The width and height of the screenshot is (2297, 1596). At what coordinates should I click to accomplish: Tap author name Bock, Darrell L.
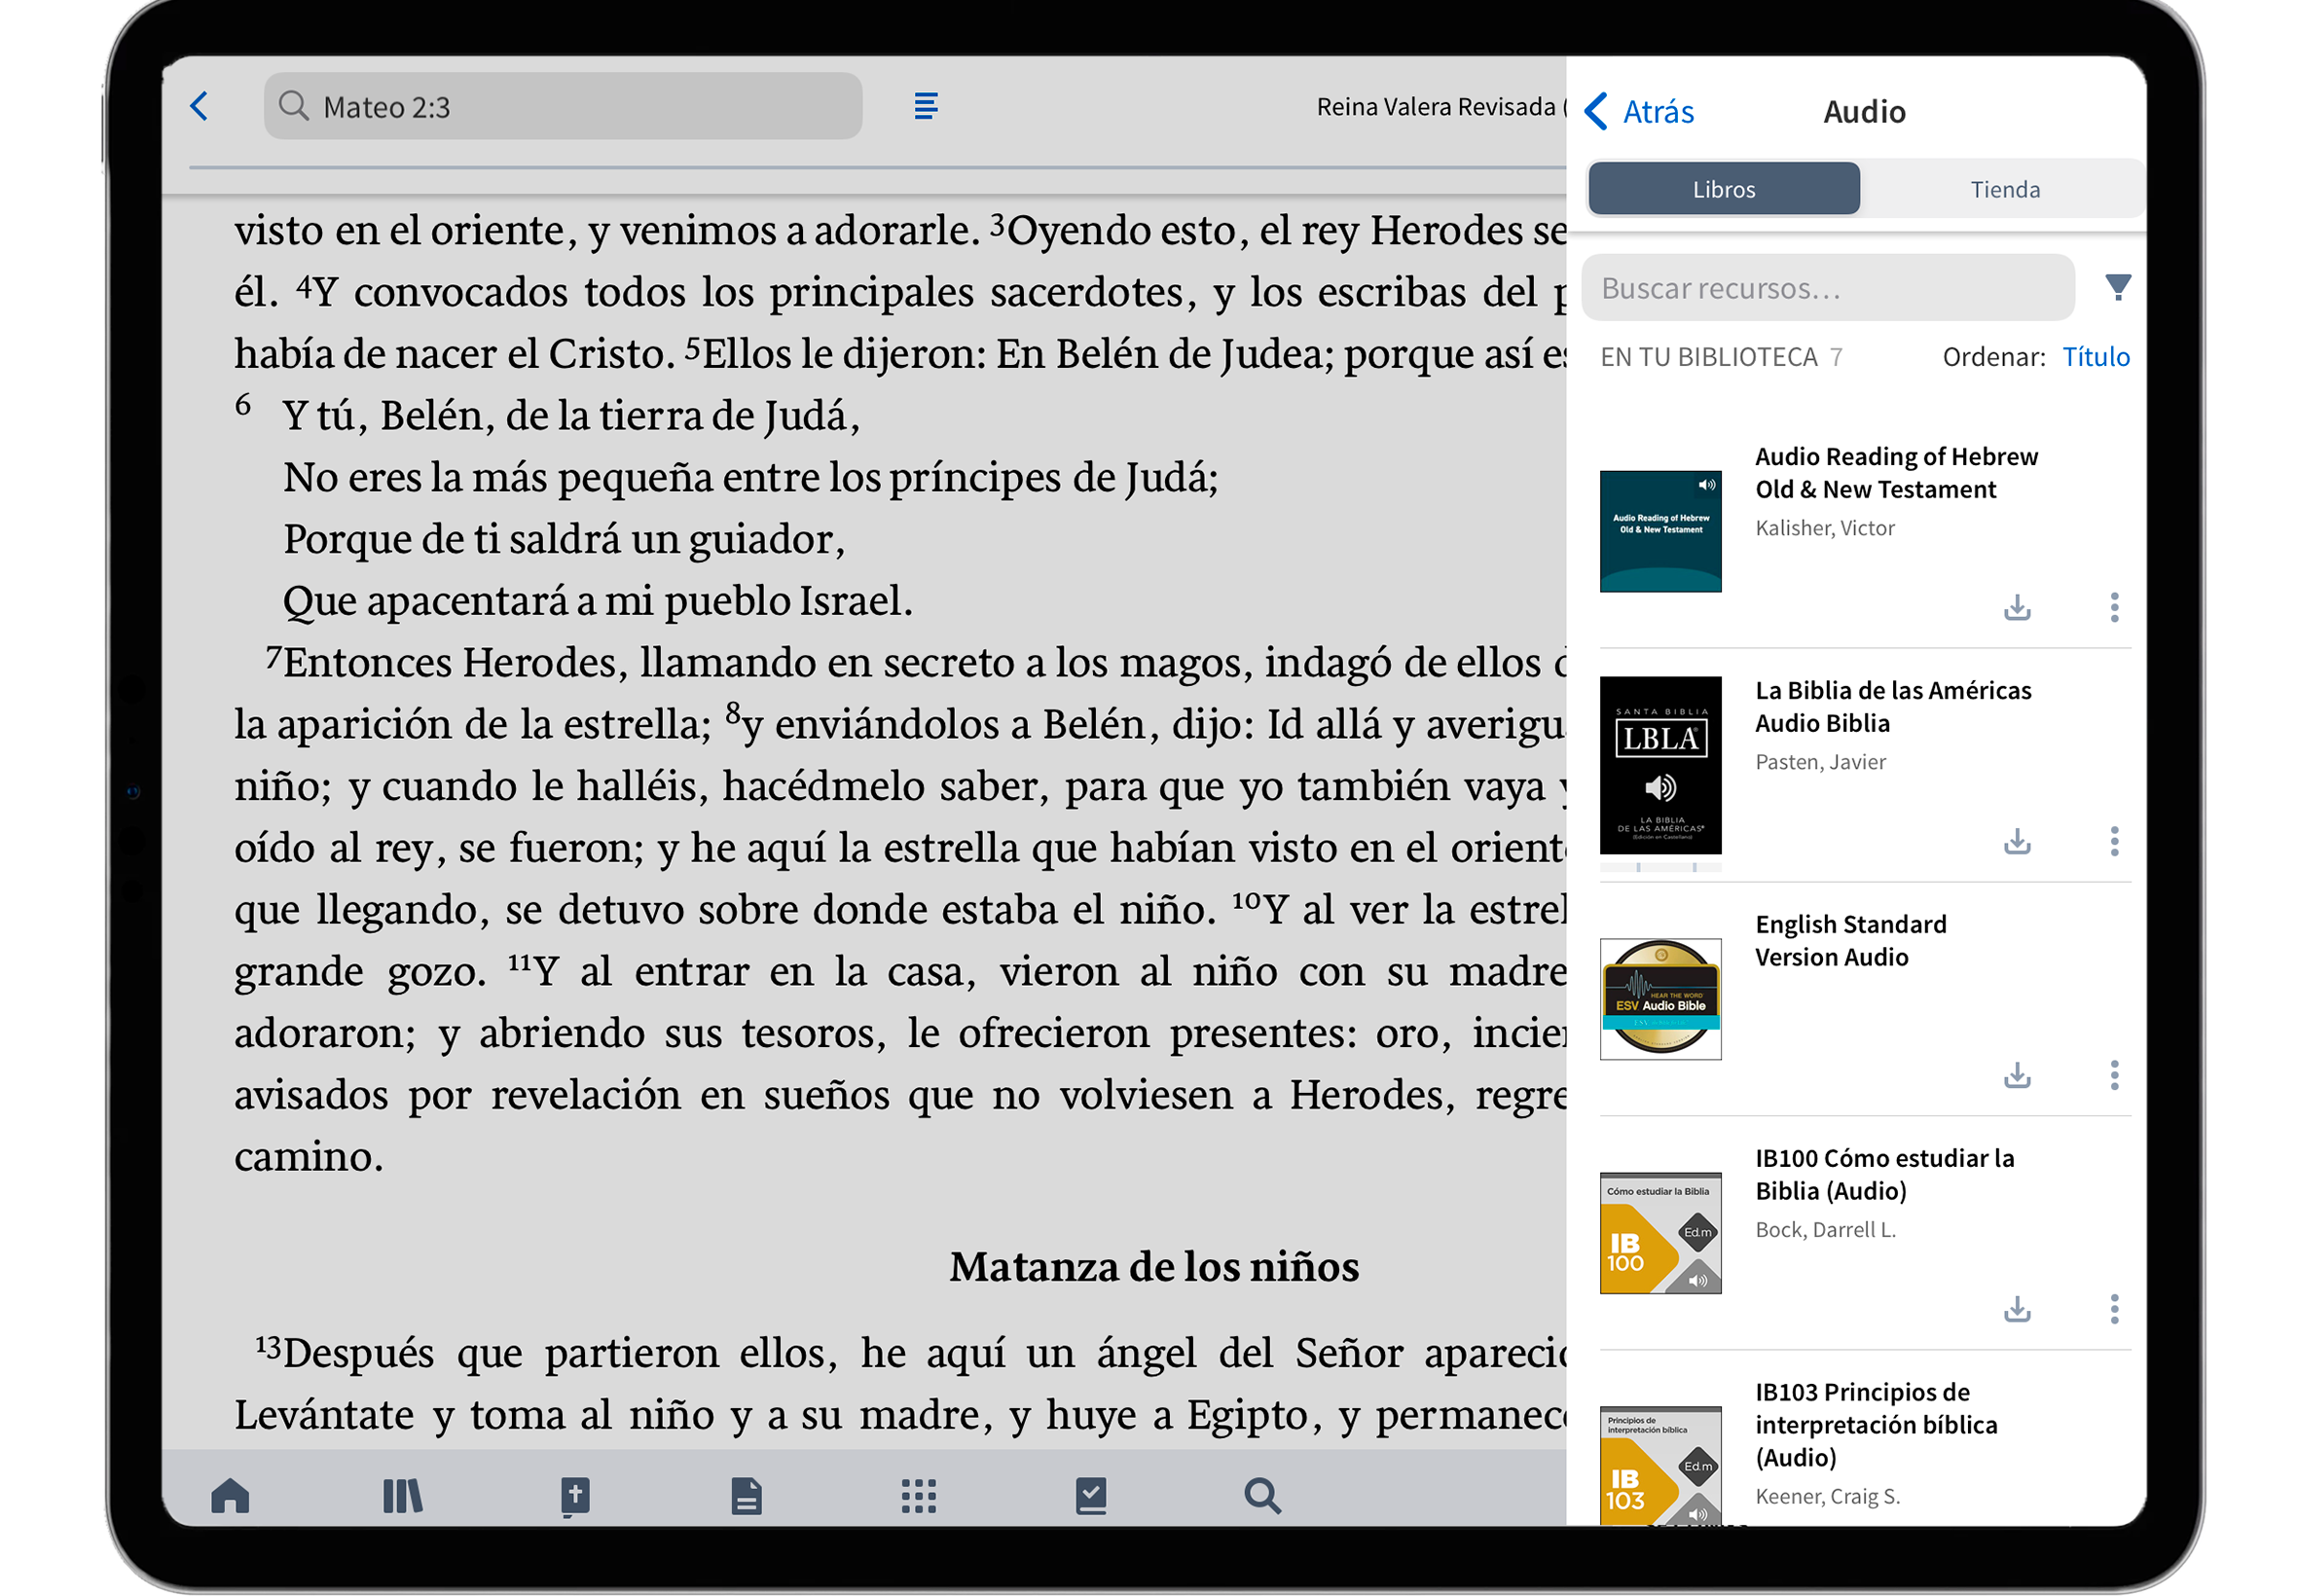(x=1825, y=1230)
